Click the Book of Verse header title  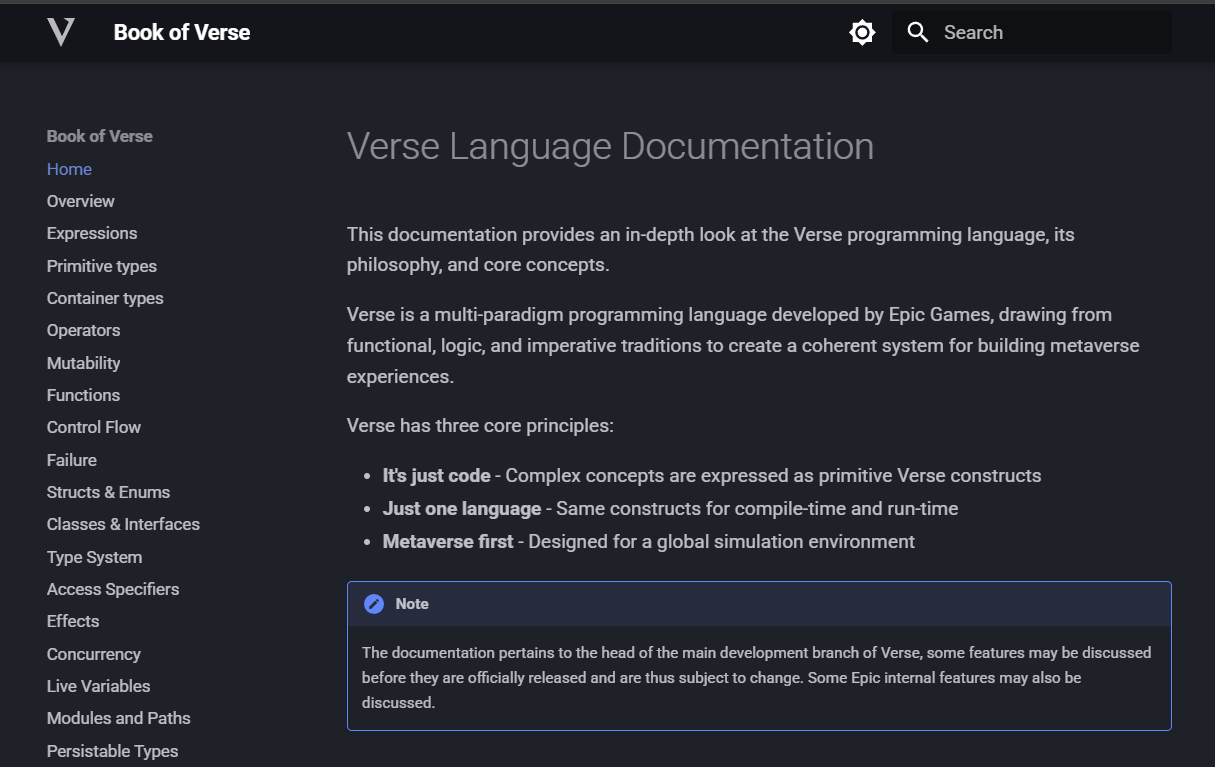pos(182,32)
